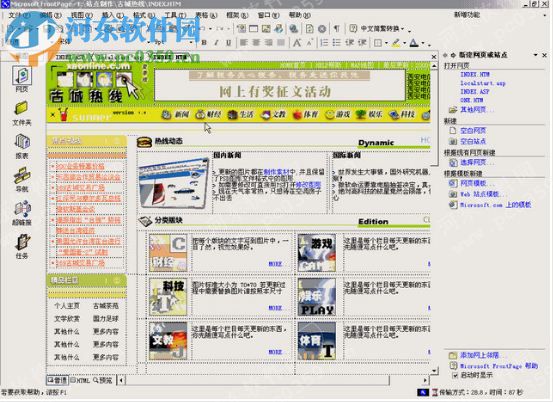Viewport: 553px width, 402px height.
Task: Open the 插入 menu
Action: [113, 15]
